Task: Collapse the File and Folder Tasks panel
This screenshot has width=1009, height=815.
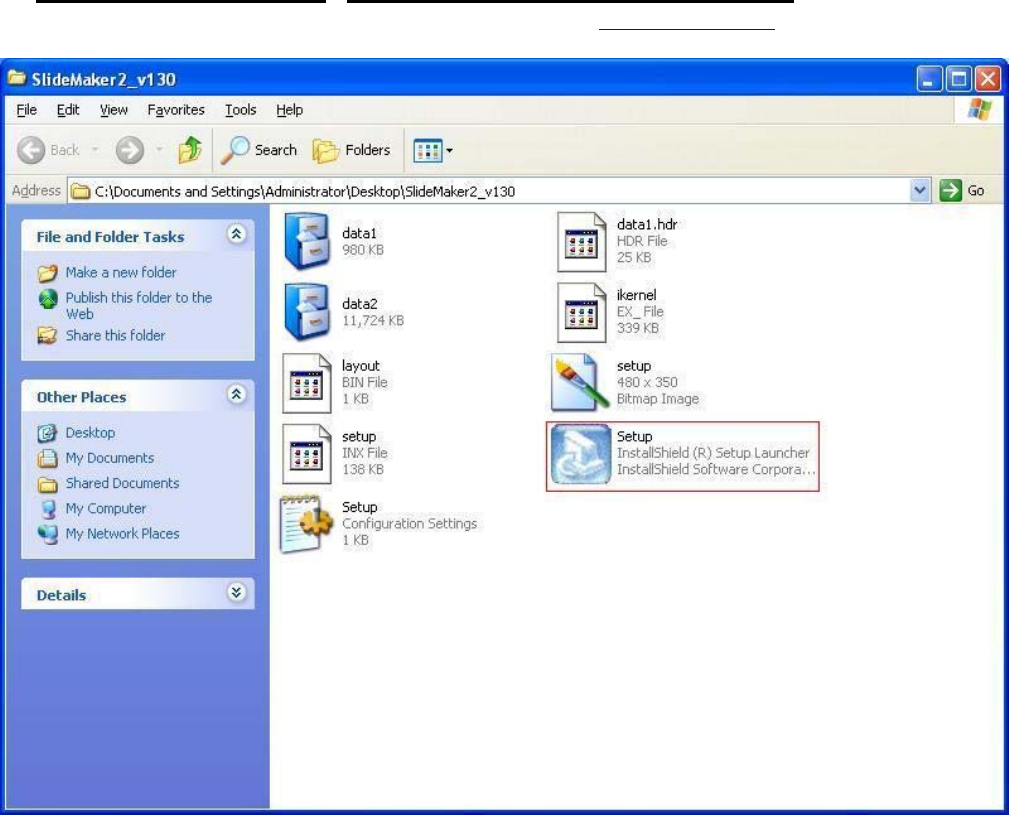Action: pos(236,234)
